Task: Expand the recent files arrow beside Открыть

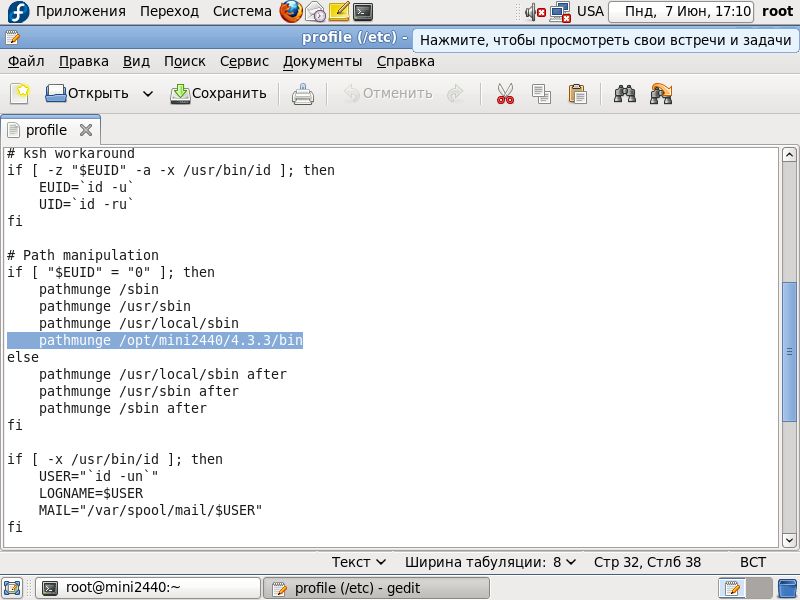Action: (x=148, y=94)
